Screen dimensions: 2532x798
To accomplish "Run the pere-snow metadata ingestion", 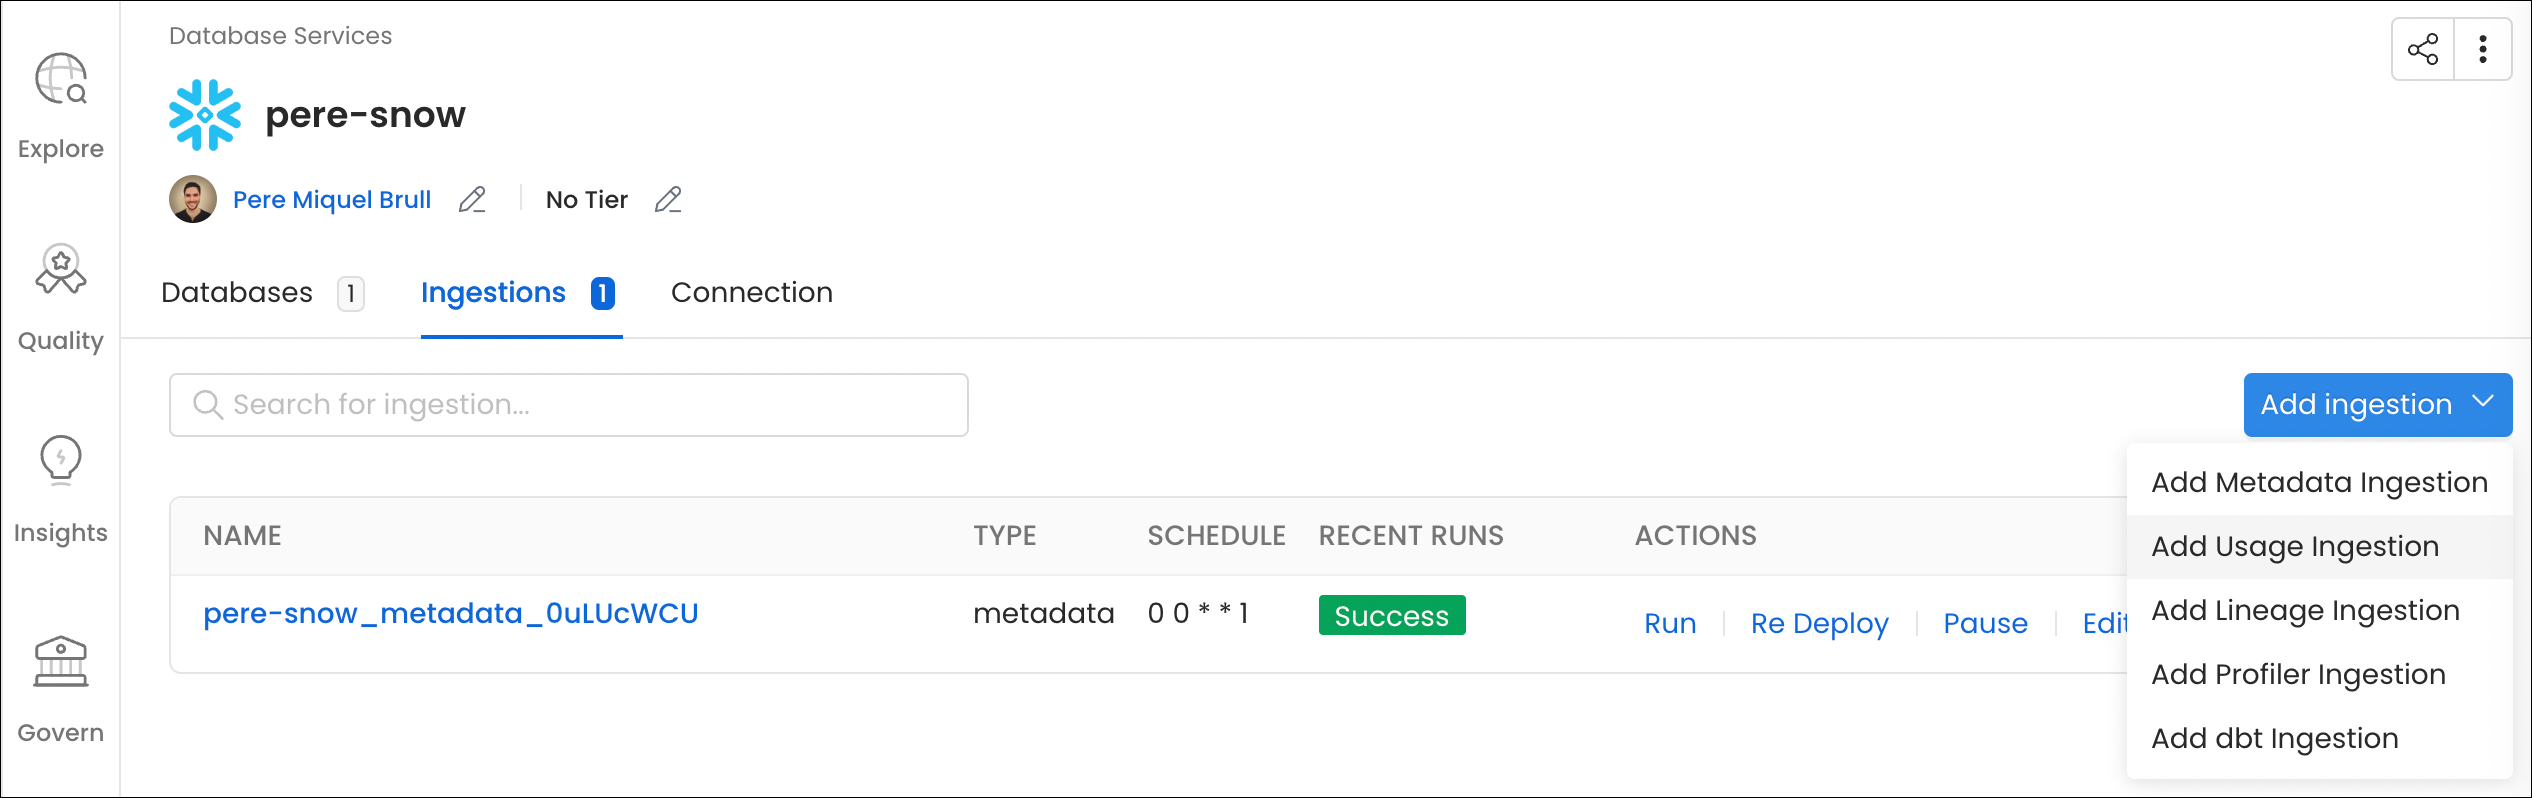I will point(1670,623).
